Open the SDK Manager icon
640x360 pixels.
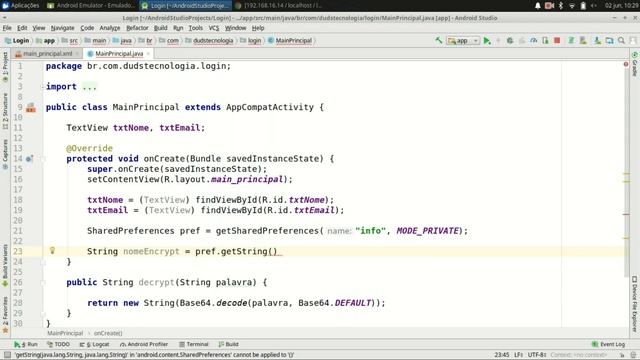(597, 40)
